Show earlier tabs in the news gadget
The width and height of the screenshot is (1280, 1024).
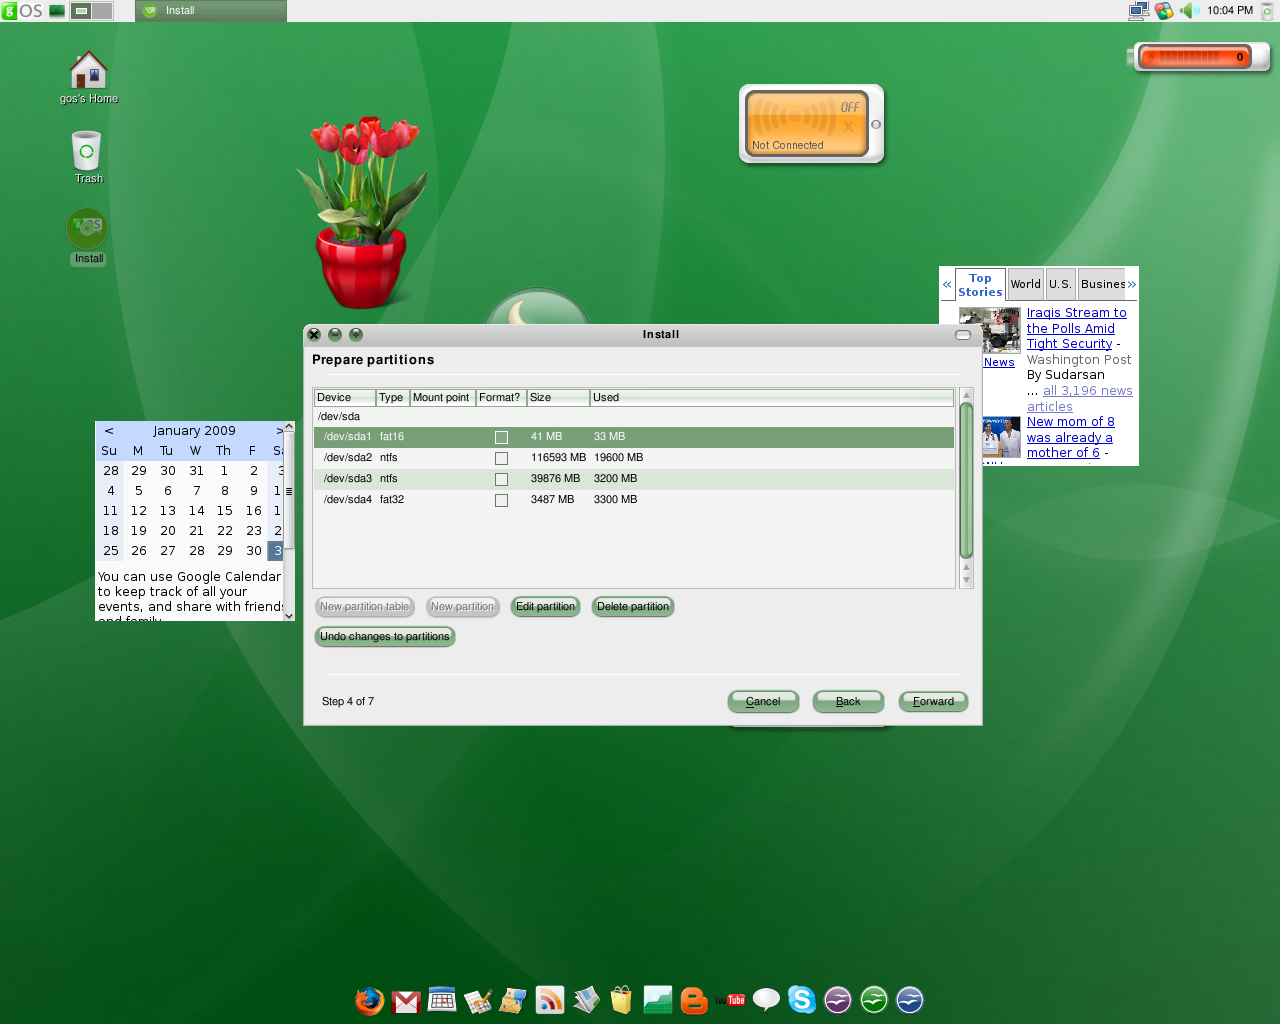(947, 285)
